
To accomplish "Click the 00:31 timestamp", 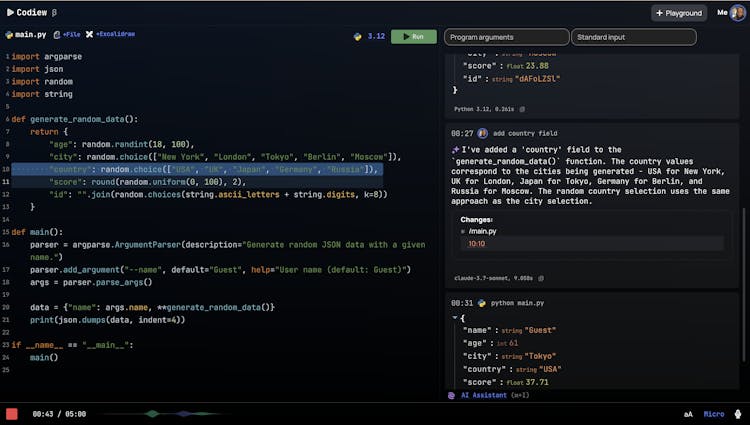I will [x=462, y=303].
